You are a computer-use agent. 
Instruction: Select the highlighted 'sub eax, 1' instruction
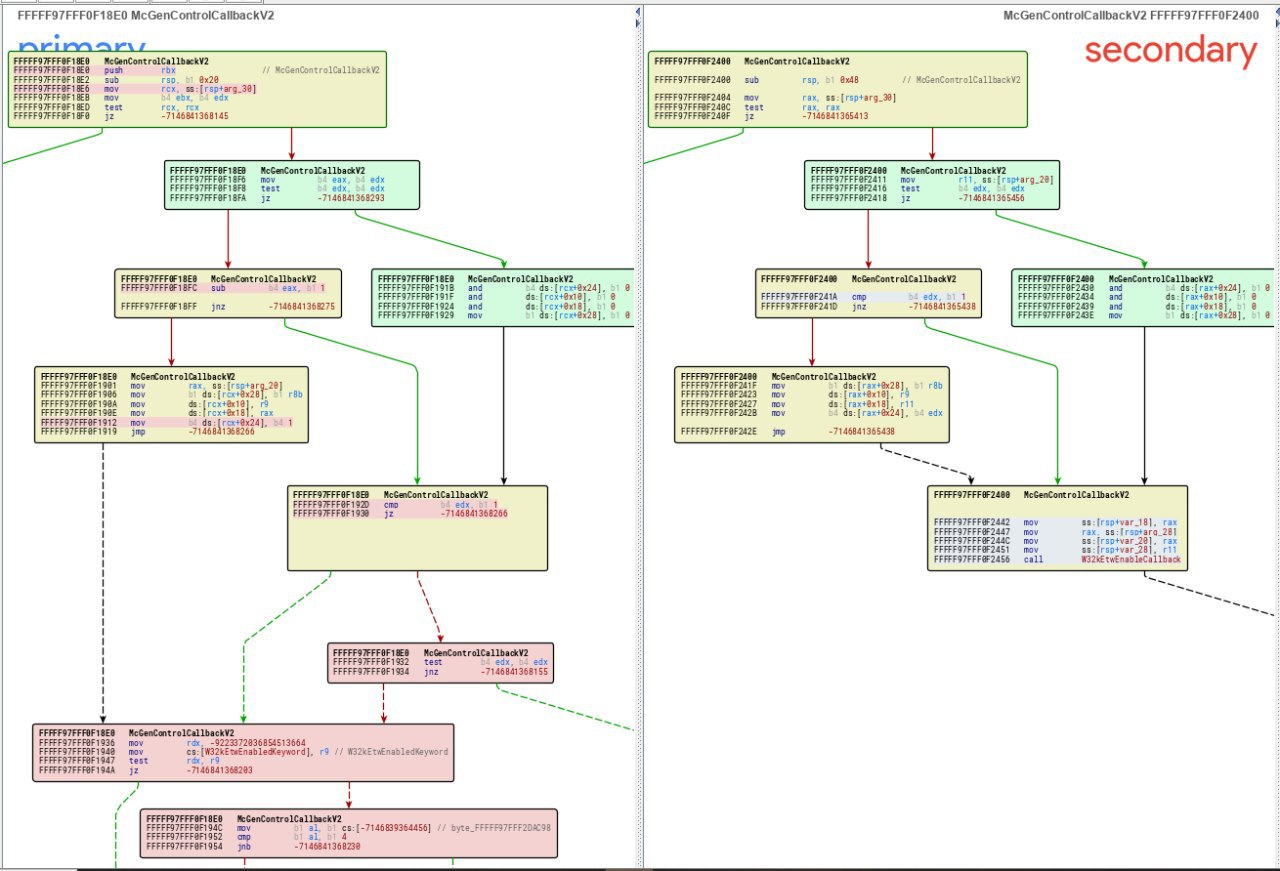(x=220, y=289)
